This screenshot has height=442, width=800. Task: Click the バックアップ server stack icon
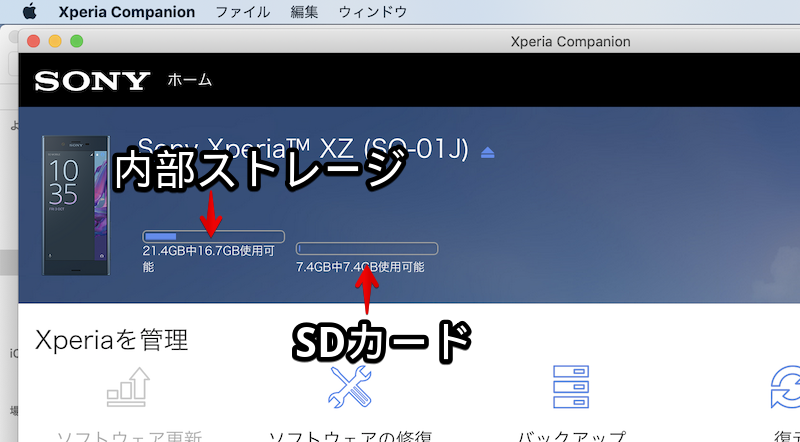tap(573, 388)
